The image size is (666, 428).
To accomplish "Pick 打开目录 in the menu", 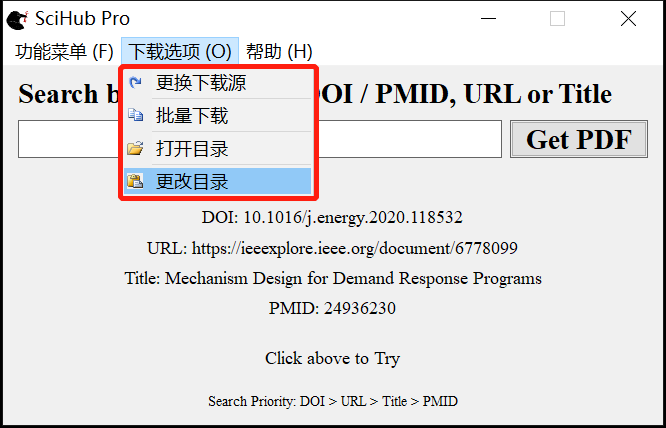I will [x=217, y=149].
